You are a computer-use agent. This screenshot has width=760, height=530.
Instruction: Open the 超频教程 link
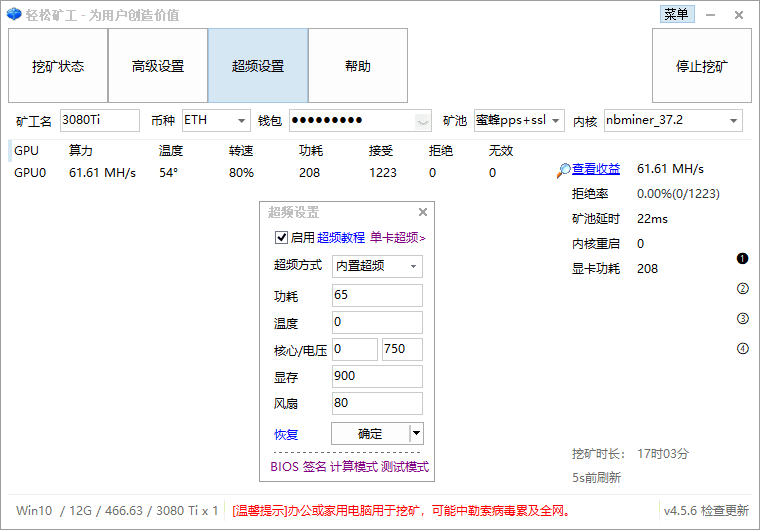(341, 238)
